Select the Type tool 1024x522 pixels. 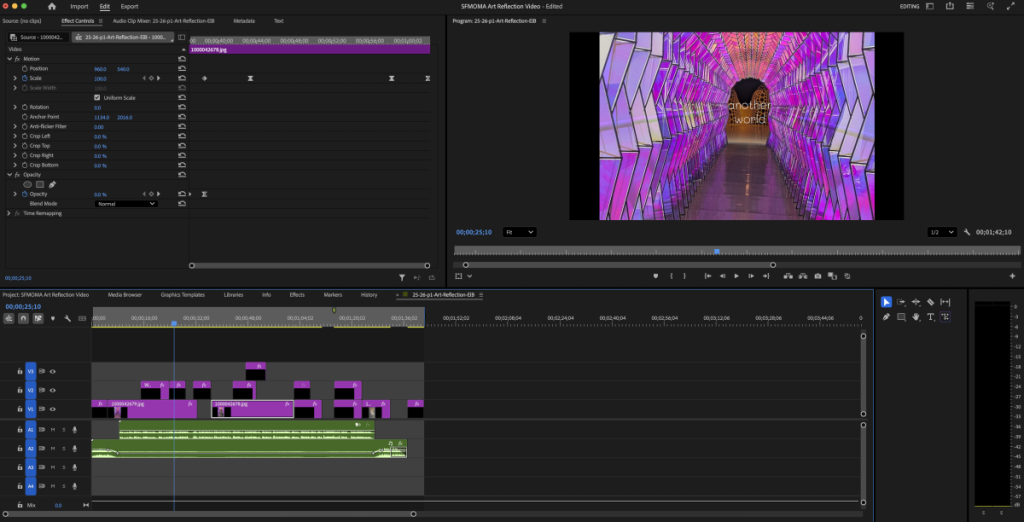tap(931, 317)
